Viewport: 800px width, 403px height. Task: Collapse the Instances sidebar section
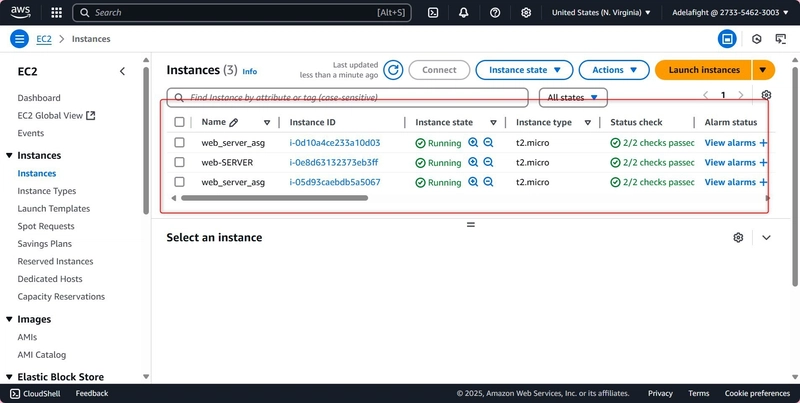tap(9, 156)
